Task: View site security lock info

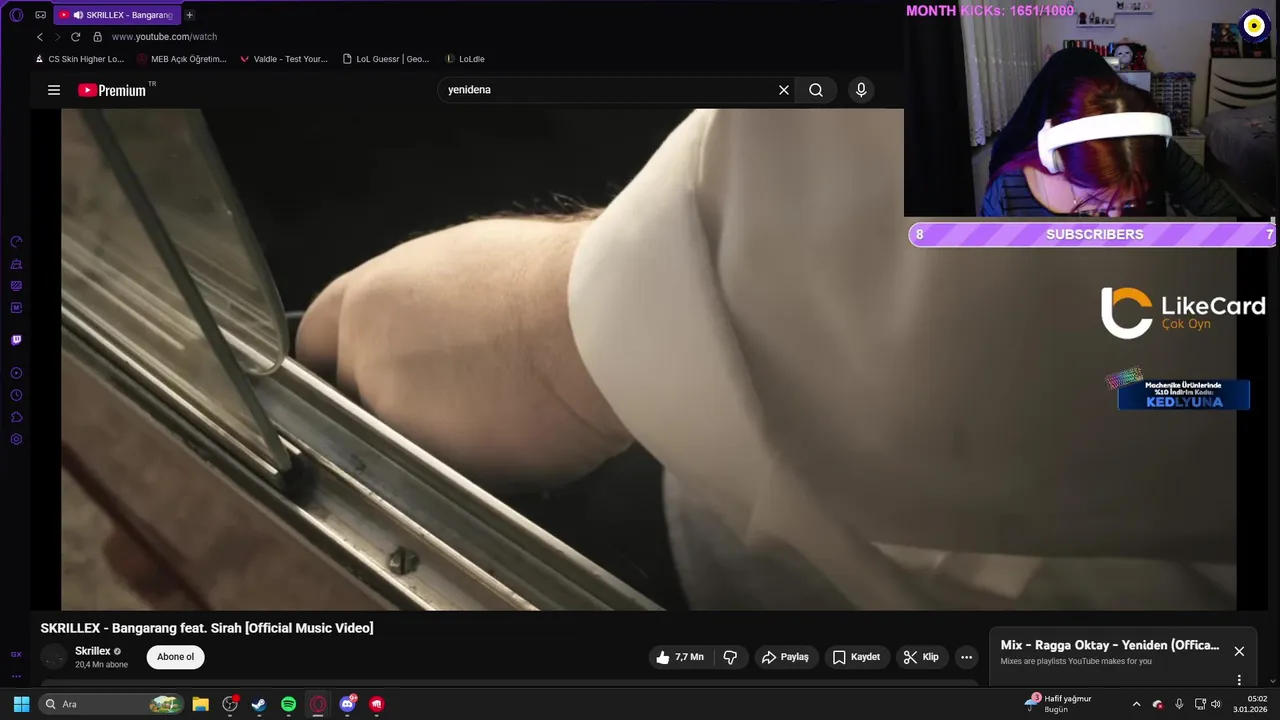Action: click(x=97, y=37)
